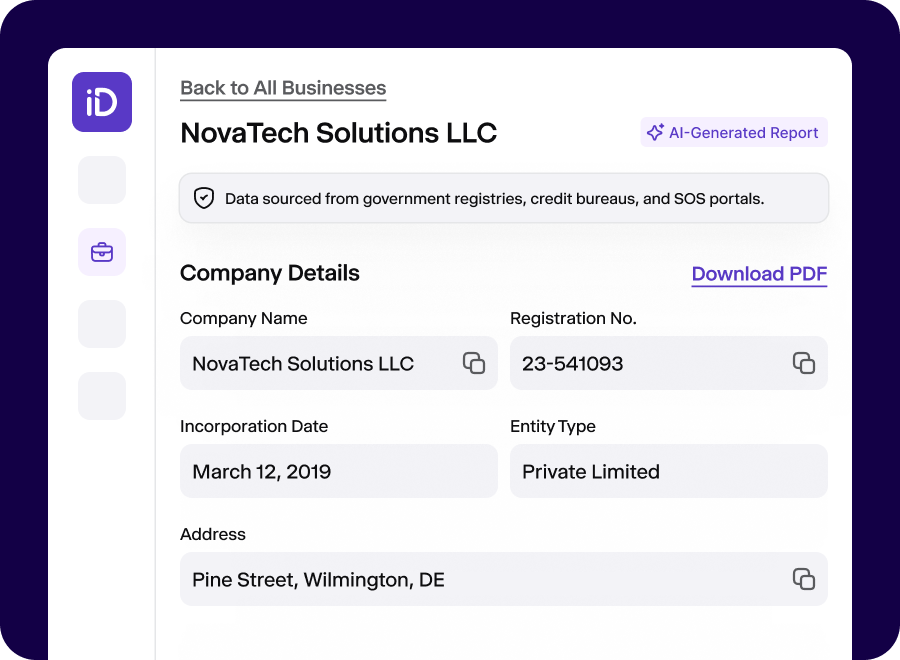Click the NovaTech Solutions LLC page title
900x660 pixels.
click(x=338, y=133)
